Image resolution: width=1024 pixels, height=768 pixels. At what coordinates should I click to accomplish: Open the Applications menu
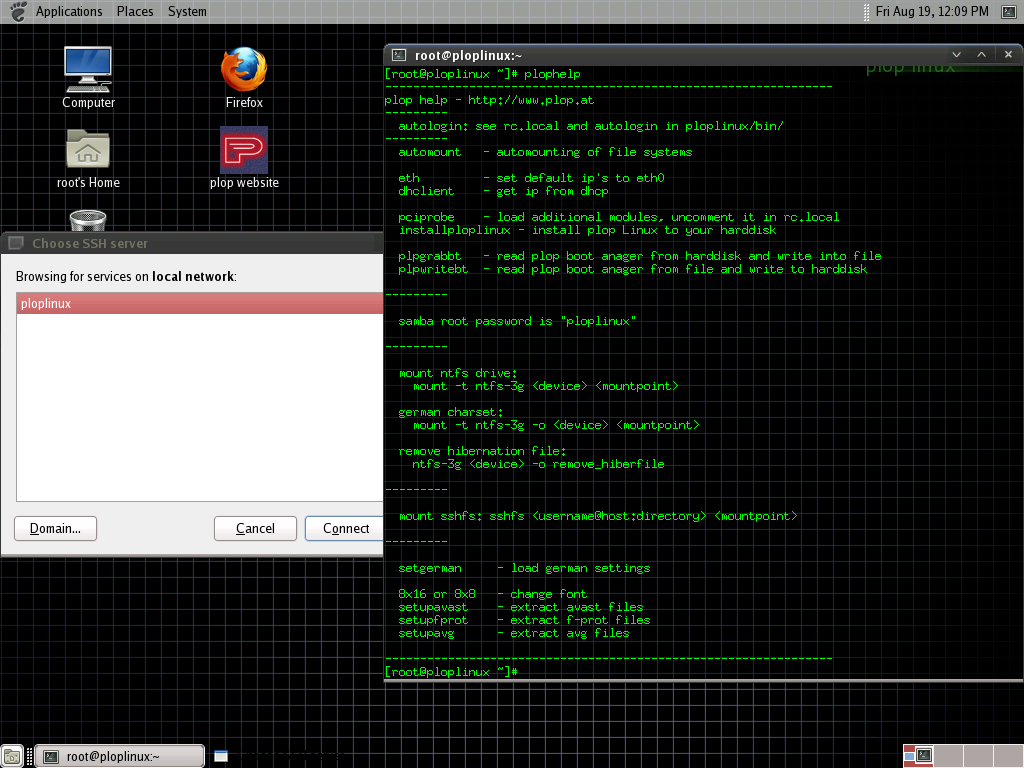tap(69, 11)
